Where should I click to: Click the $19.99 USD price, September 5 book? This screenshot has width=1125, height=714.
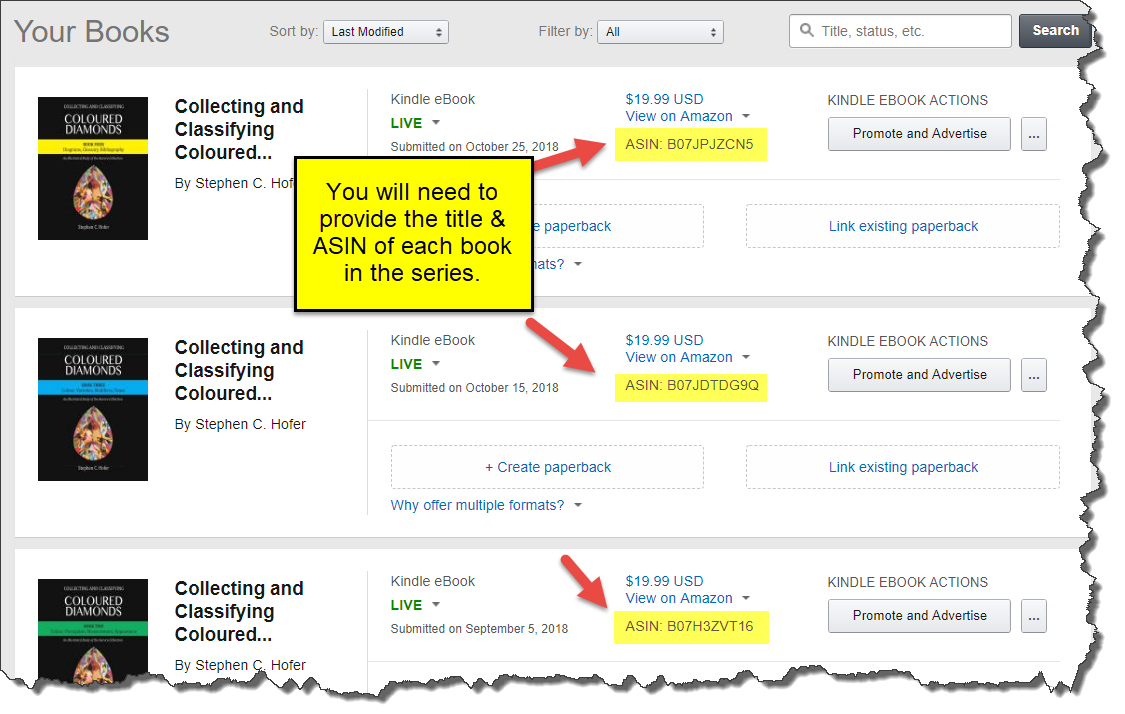(x=664, y=581)
